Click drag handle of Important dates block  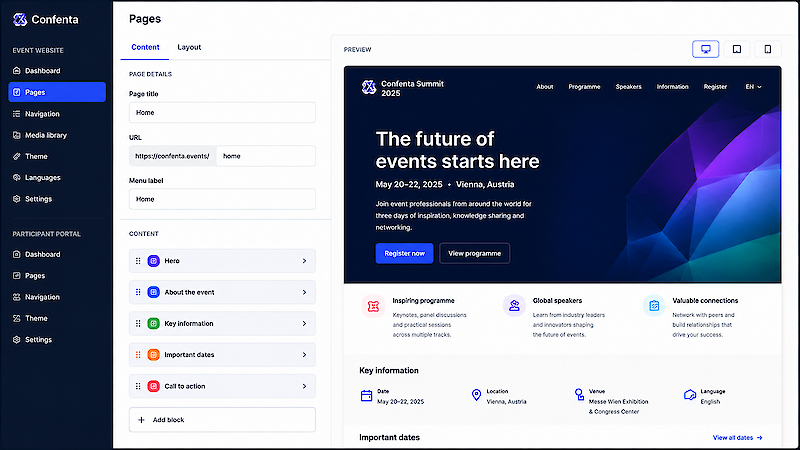[138, 355]
